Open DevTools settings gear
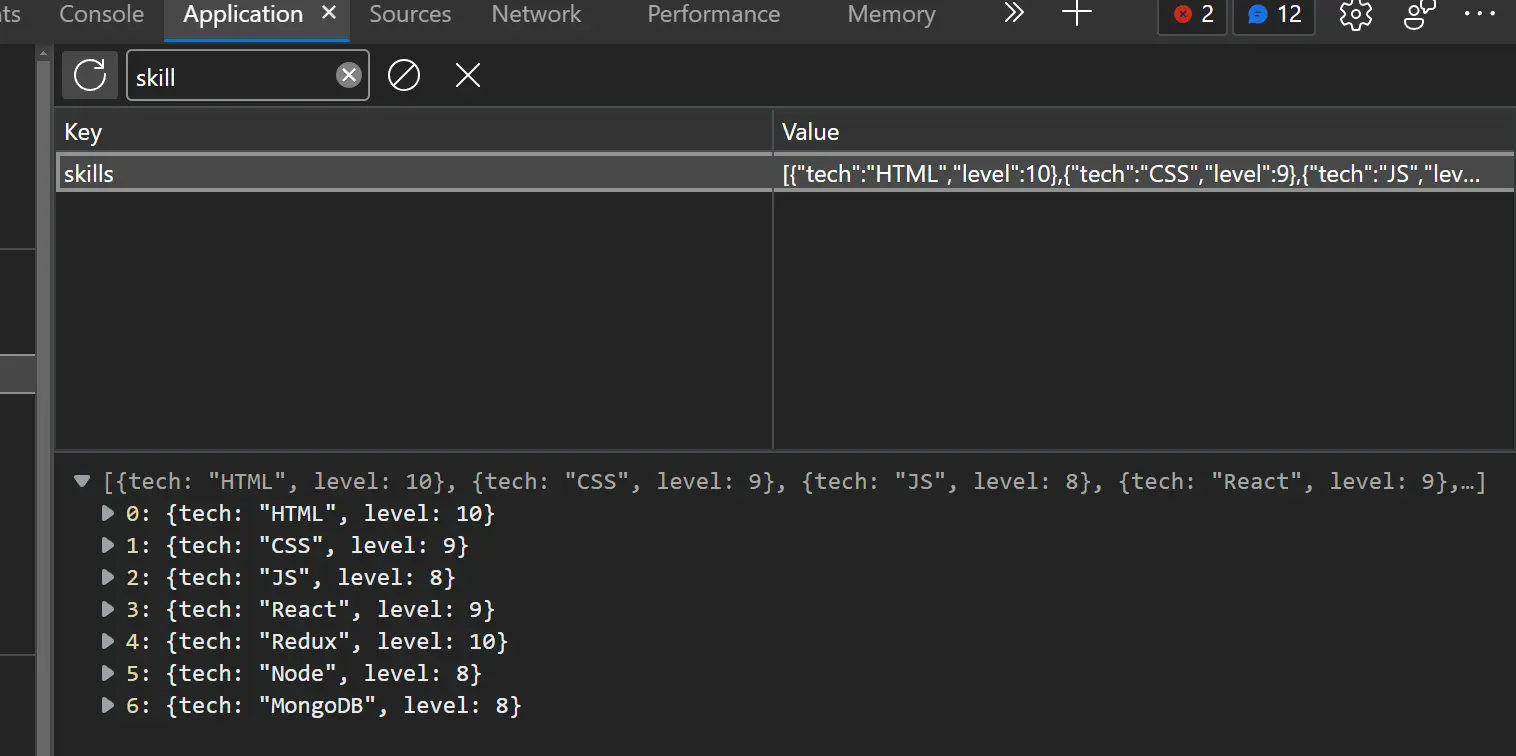The image size is (1516, 756). point(1355,15)
